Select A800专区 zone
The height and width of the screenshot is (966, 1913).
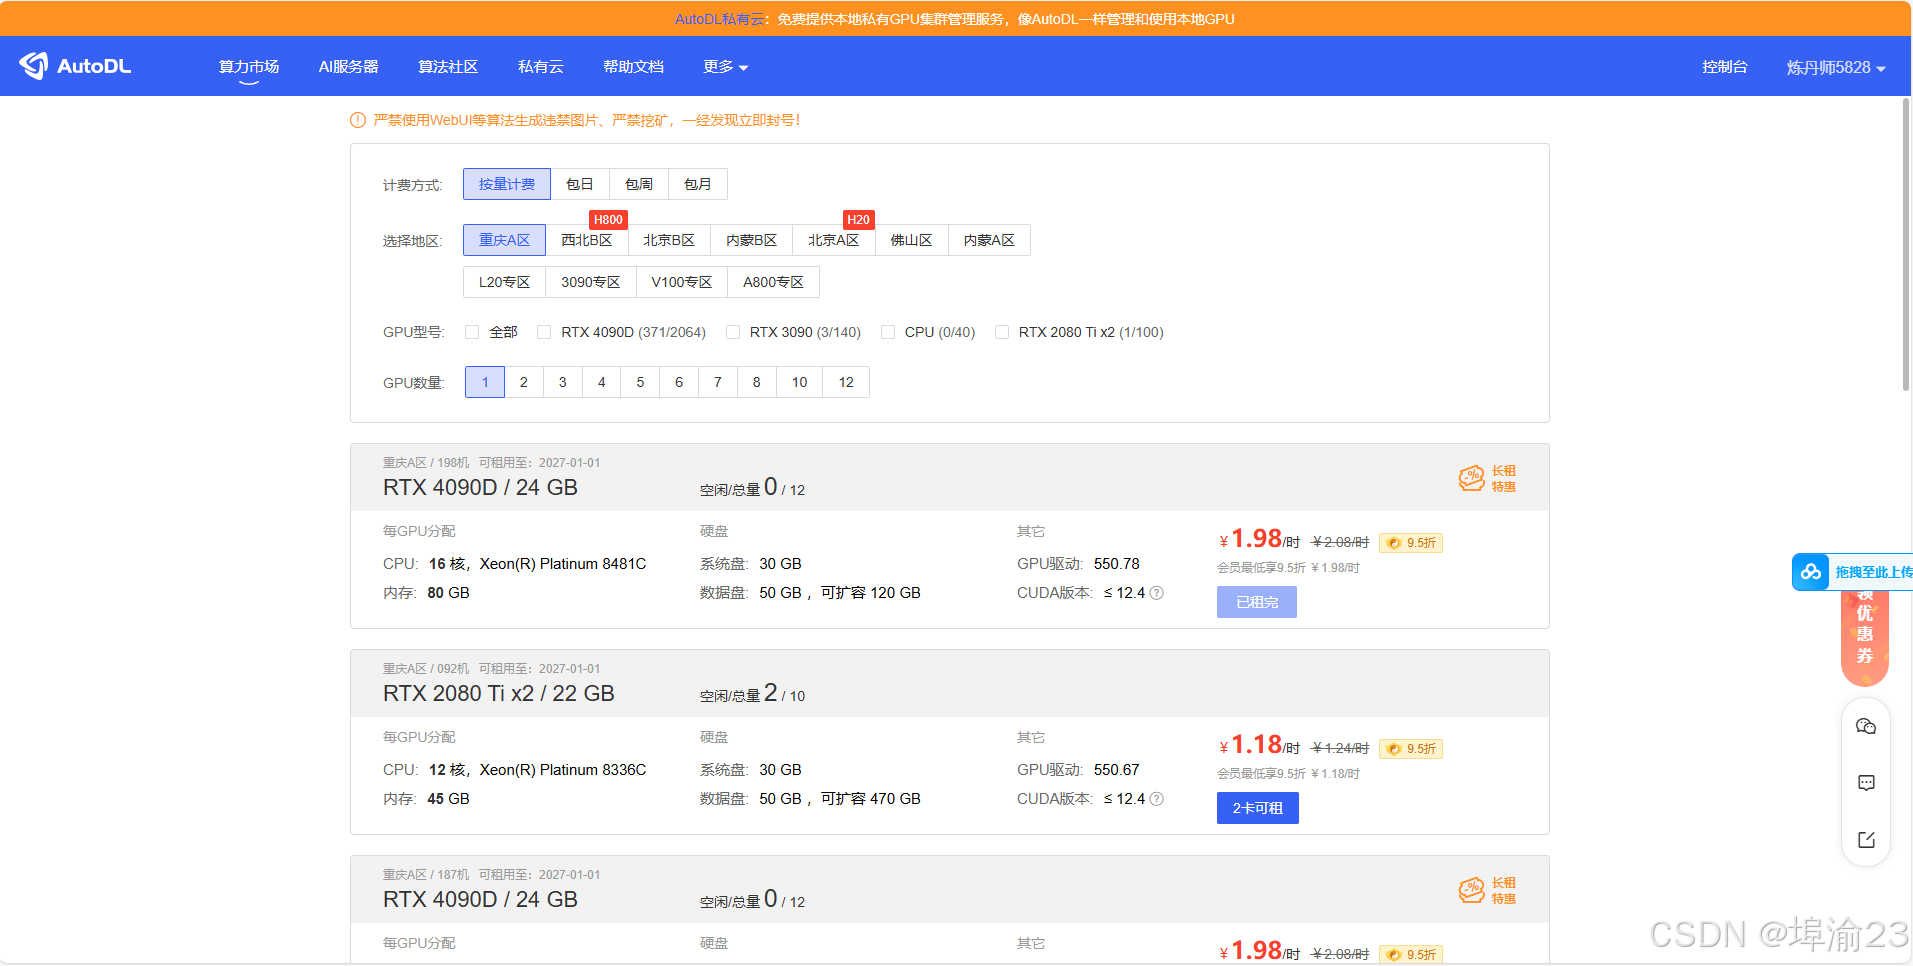(x=774, y=282)
